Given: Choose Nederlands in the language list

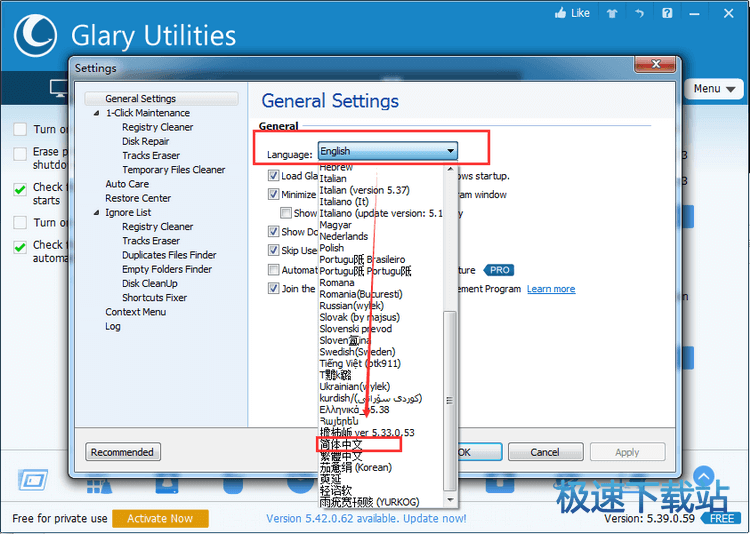Looking at the screenshot, I should click(343, 236).
